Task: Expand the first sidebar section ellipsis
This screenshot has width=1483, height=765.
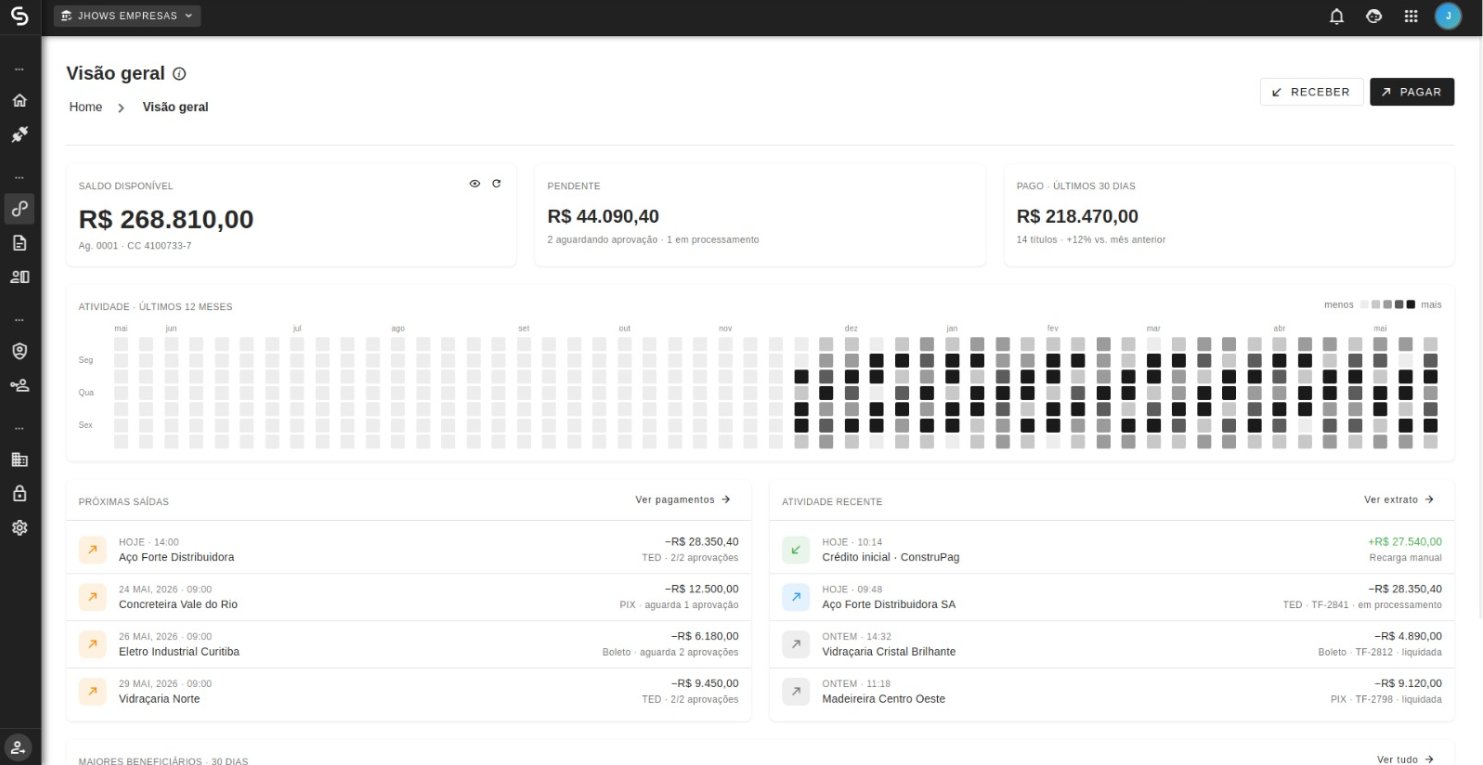Action: click(19, 70)
